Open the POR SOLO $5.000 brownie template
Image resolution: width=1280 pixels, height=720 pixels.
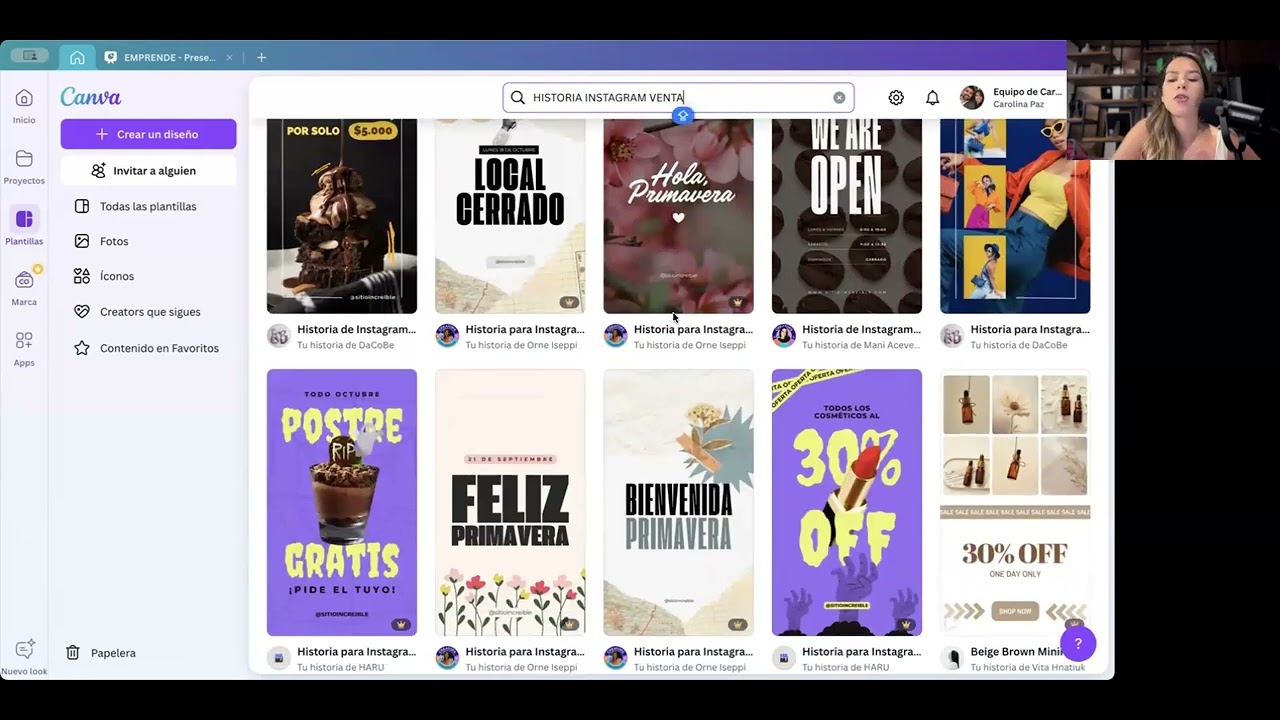pos(342,216)
